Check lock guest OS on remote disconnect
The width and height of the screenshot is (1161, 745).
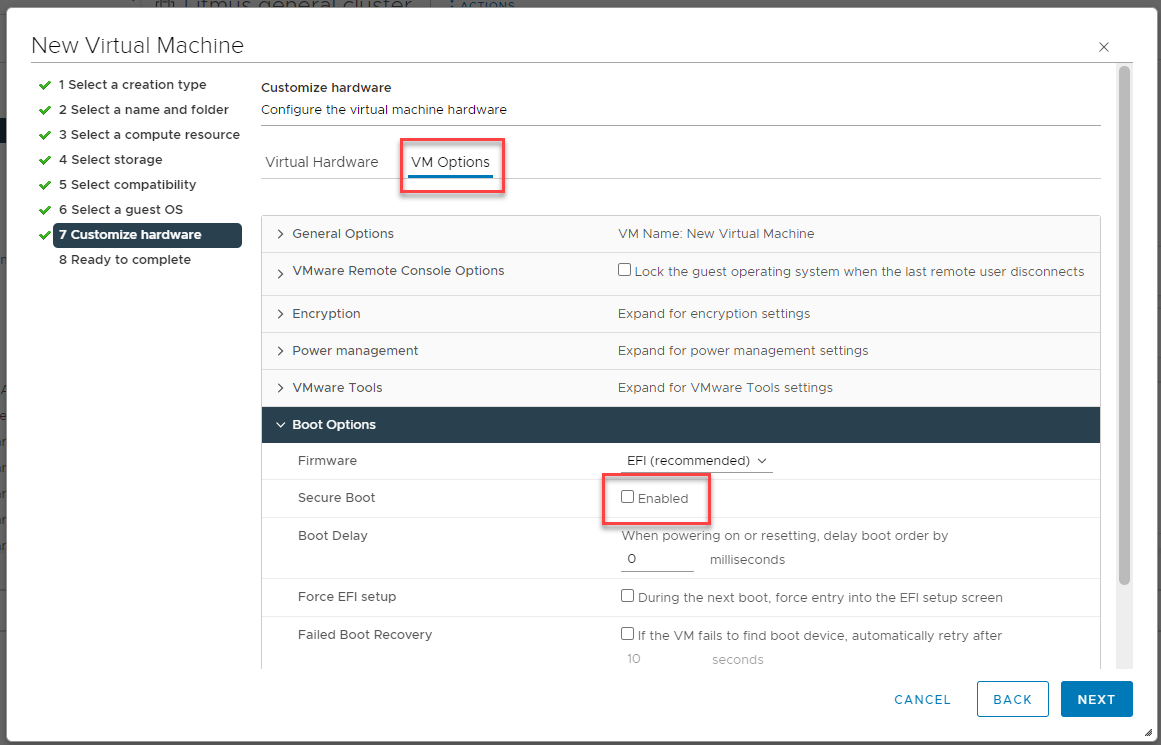click(x=624, y=268)
